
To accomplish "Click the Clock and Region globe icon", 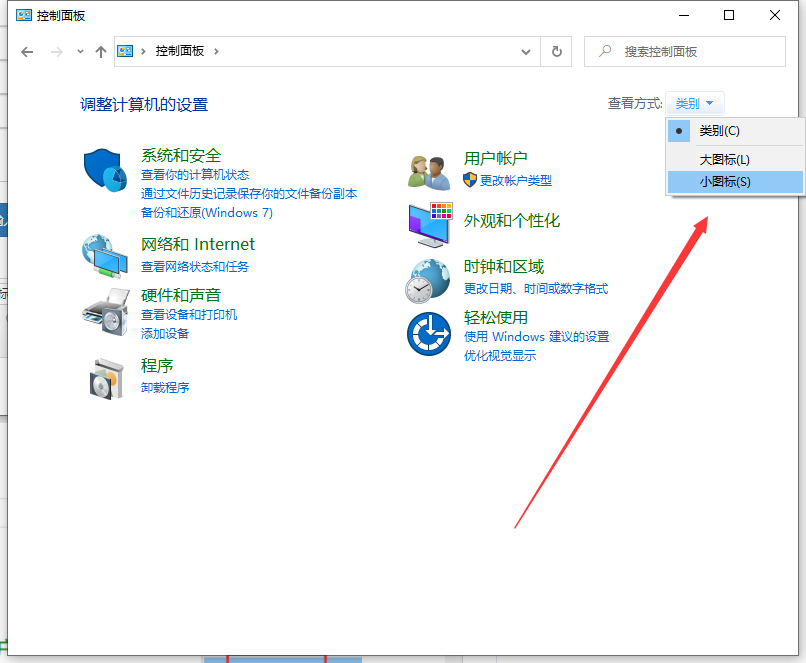I will pos(428,280).
